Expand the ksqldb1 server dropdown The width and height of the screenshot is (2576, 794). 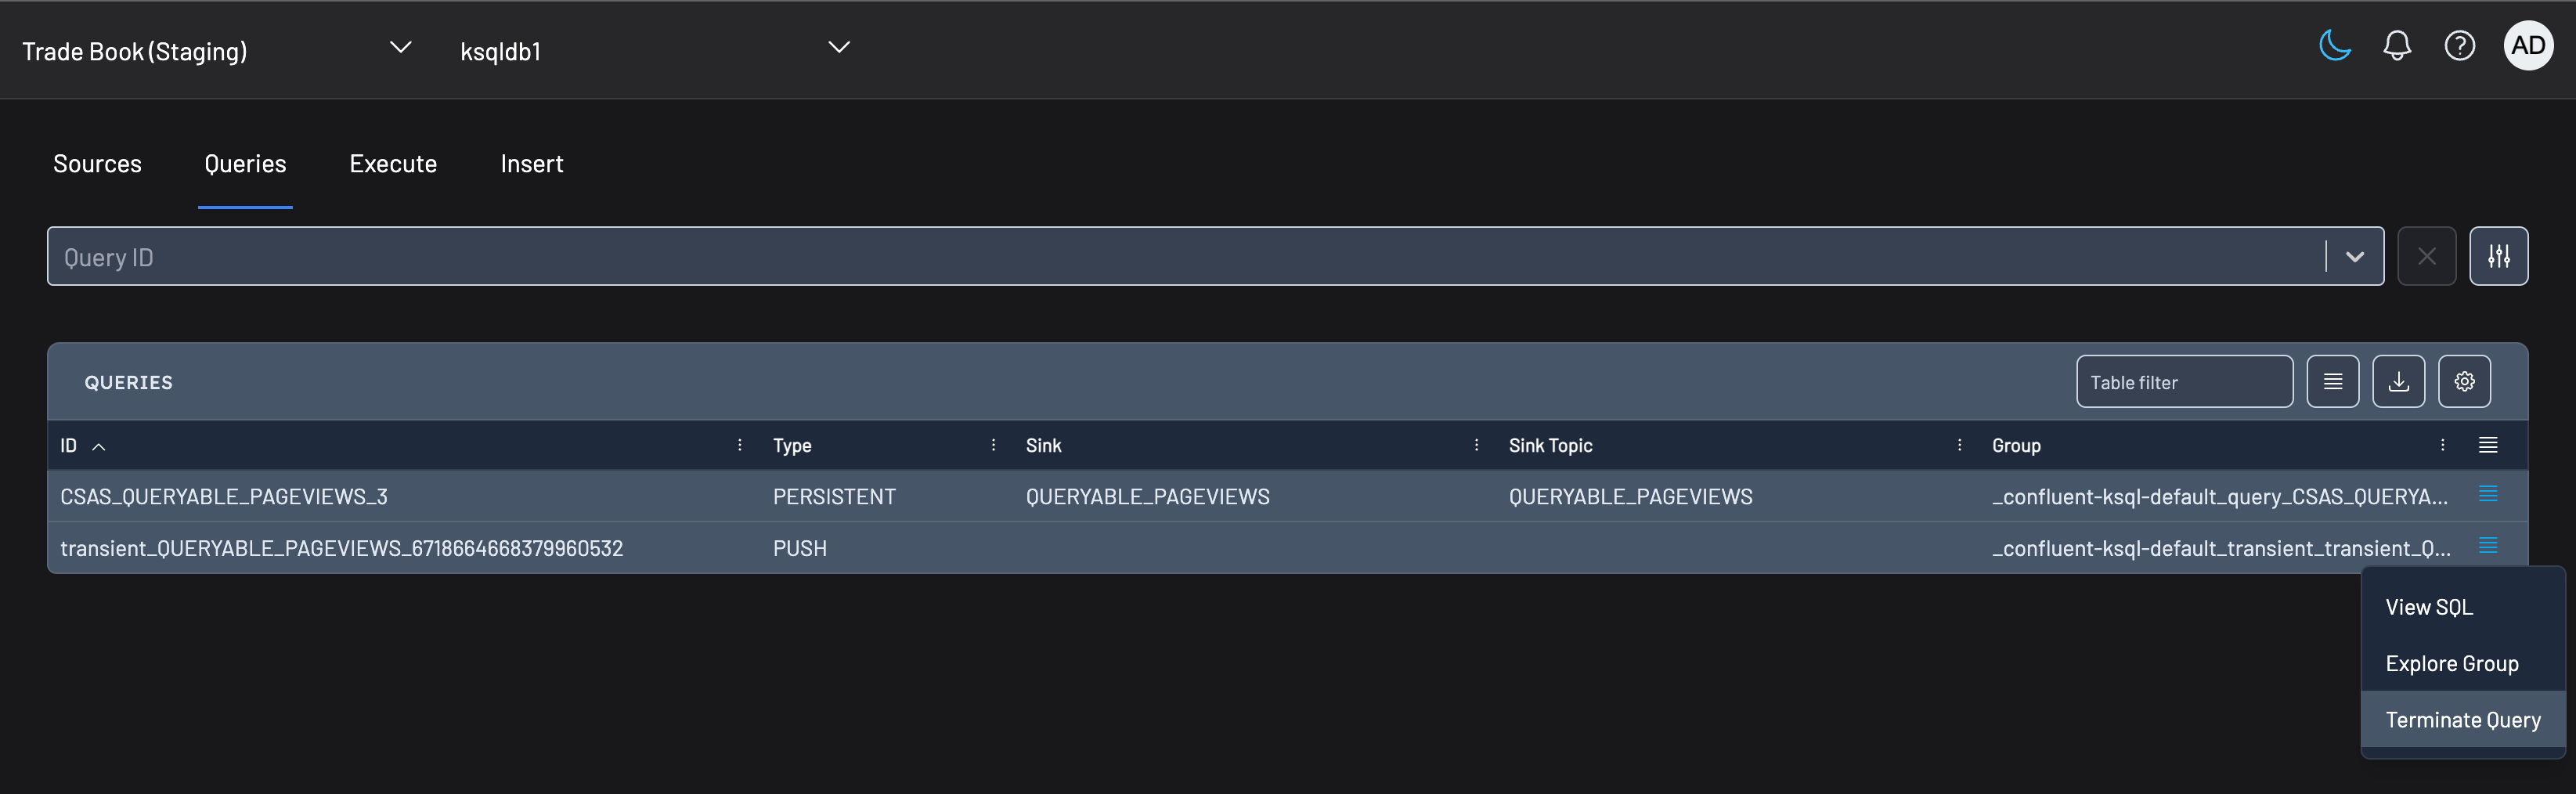click(x=838, y=46)
